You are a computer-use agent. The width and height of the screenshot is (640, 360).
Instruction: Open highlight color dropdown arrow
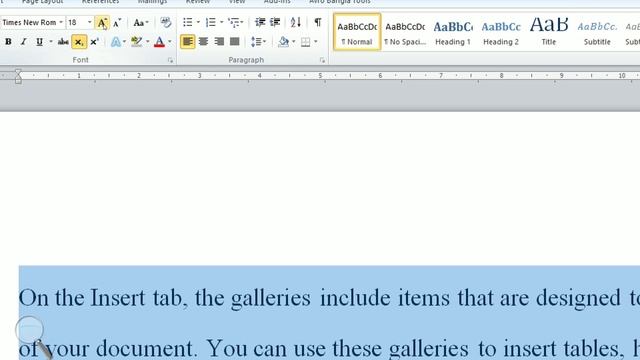coord(147,42)
